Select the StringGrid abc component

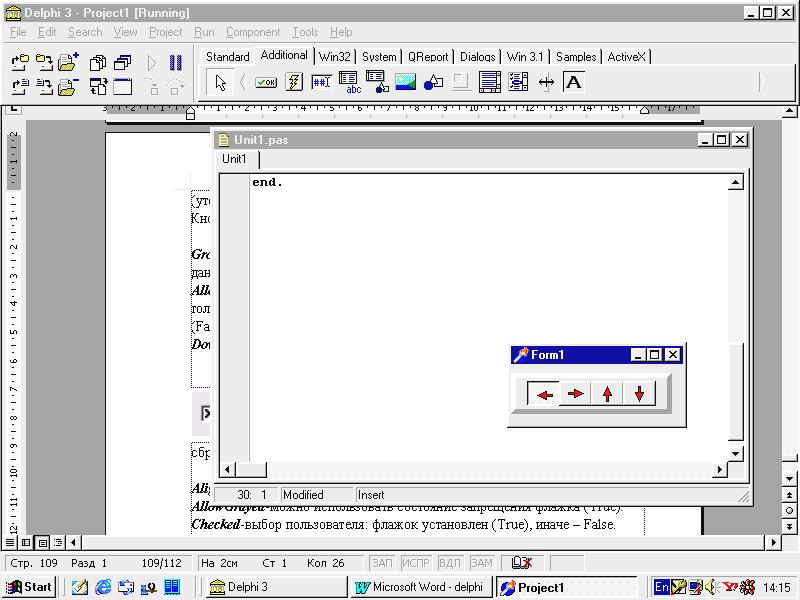349,82
